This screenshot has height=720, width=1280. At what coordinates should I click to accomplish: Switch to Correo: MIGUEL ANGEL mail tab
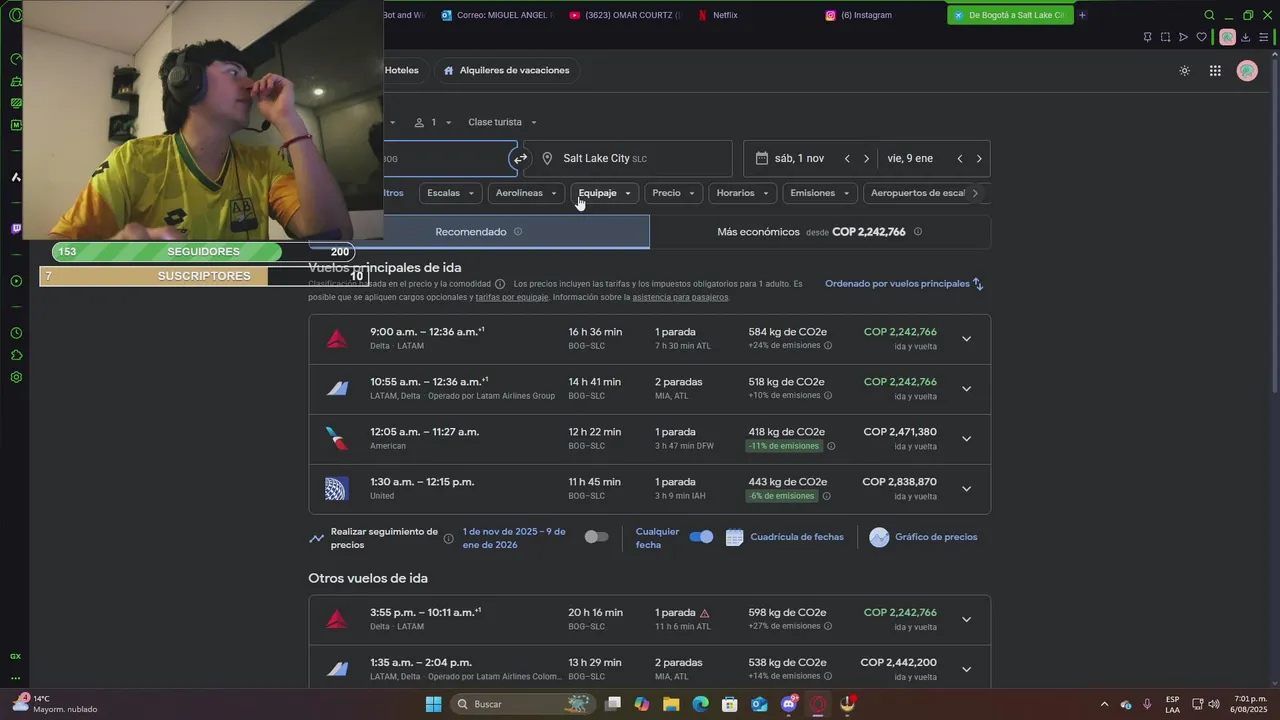point(497,15)
